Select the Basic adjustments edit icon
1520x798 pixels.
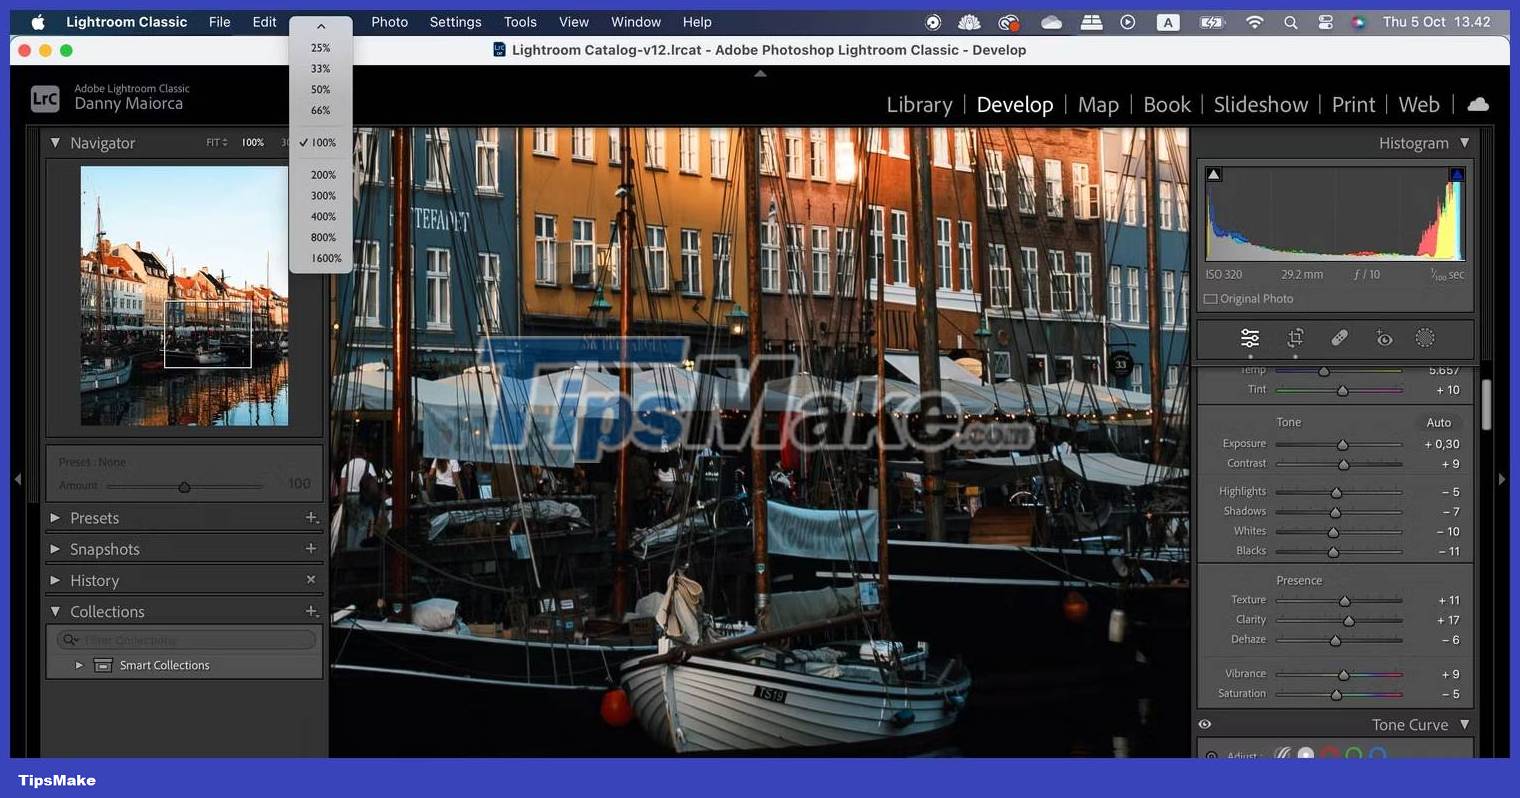point(1249,338)
